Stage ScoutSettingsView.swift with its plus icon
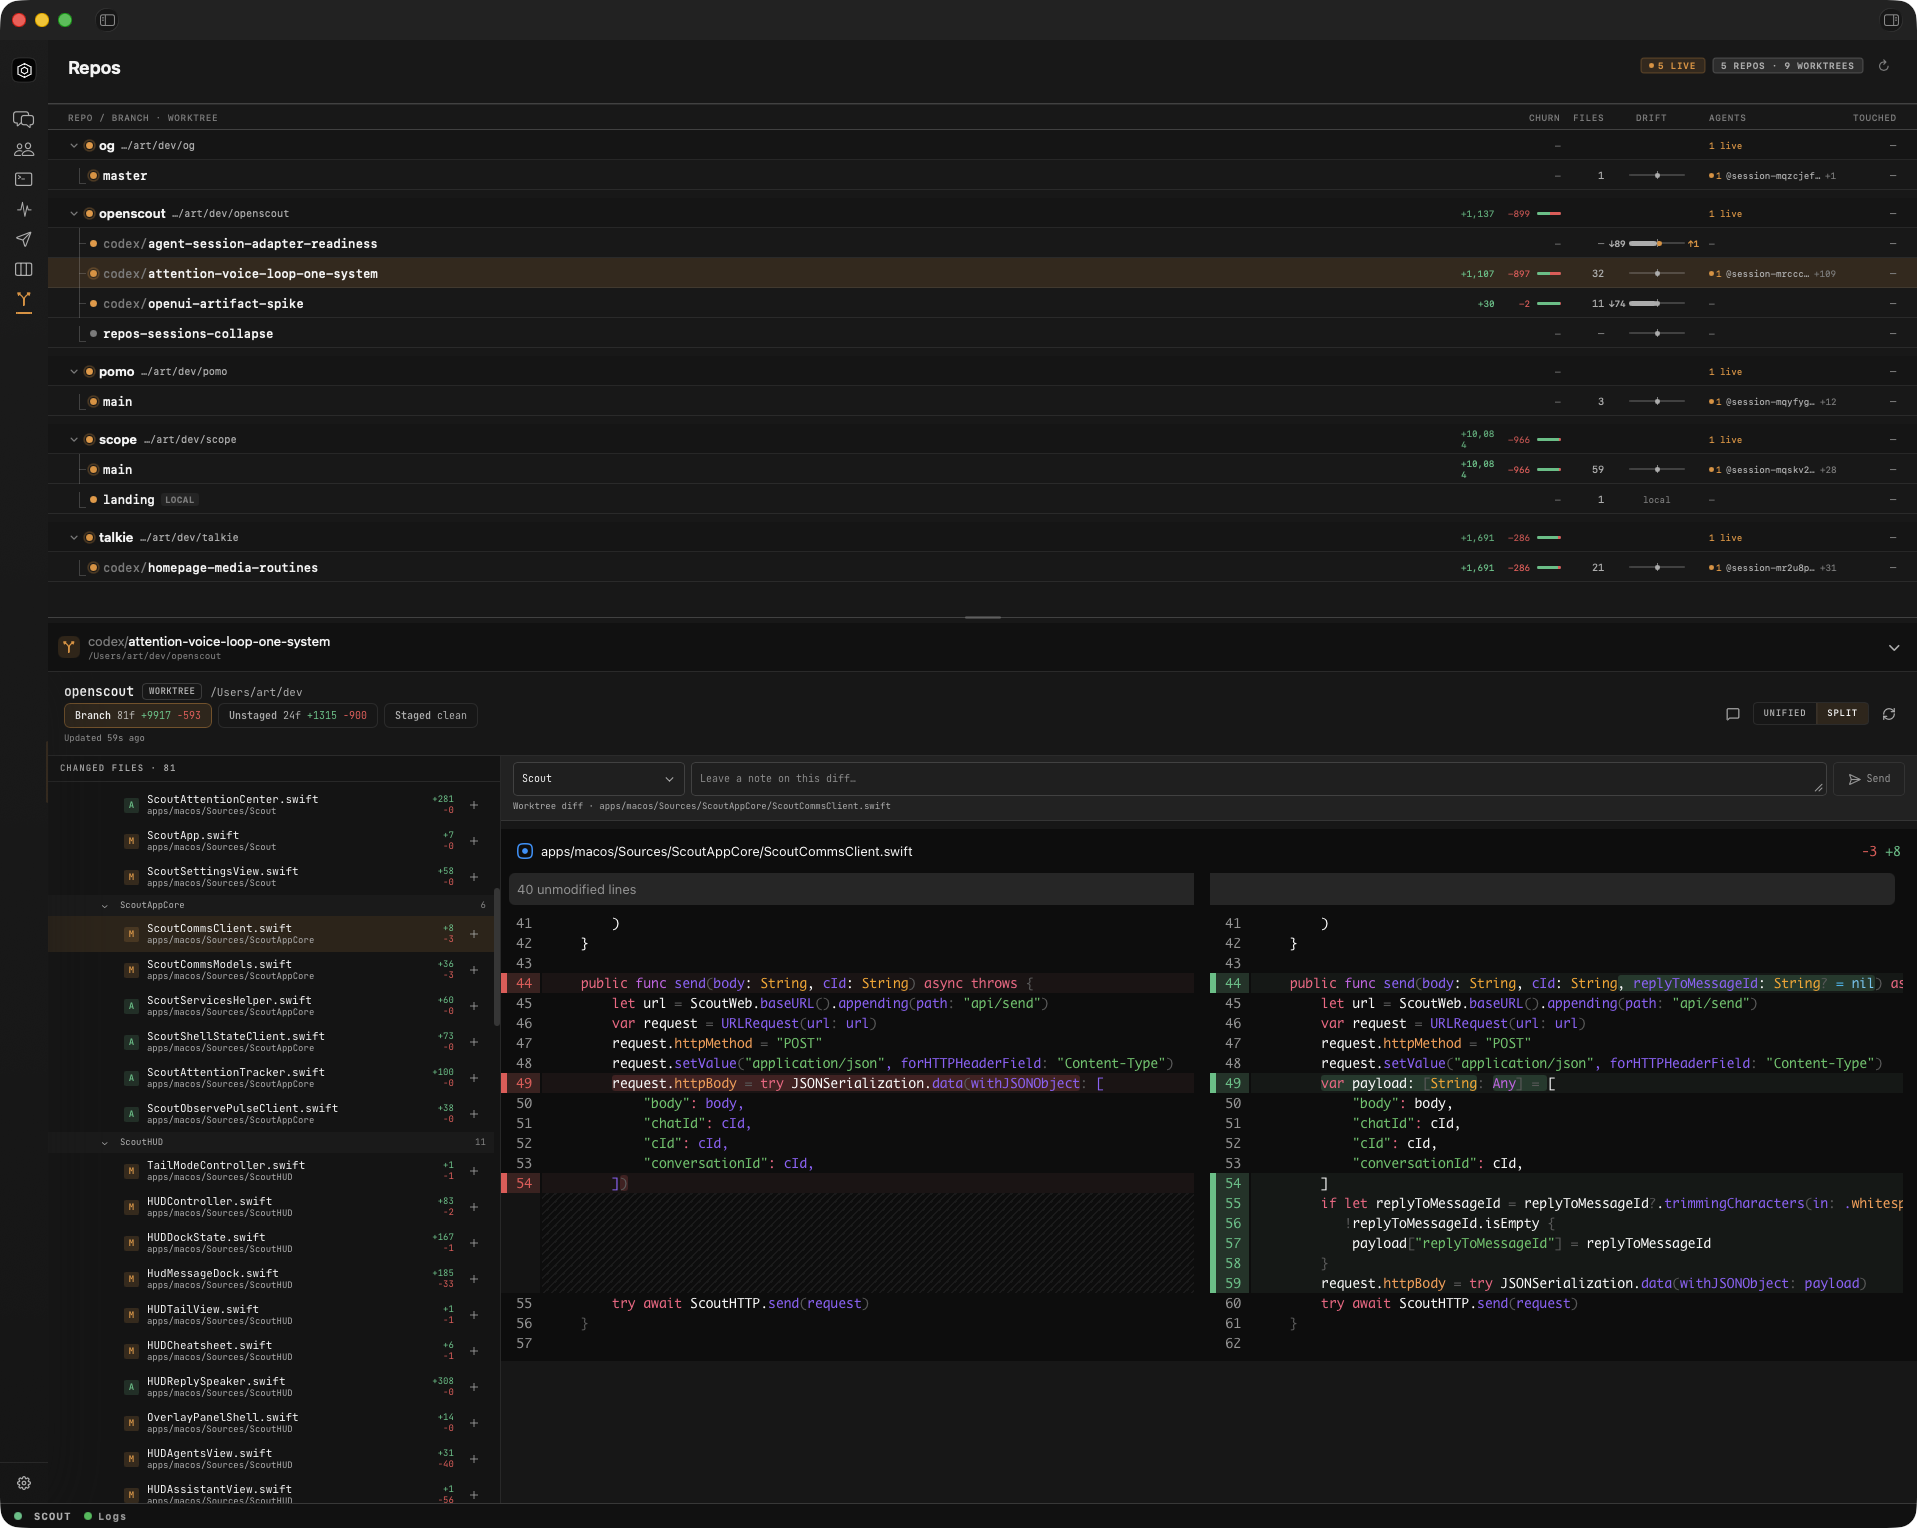This screenshot has height=1528, width=1917. click(x=474, y=877)
